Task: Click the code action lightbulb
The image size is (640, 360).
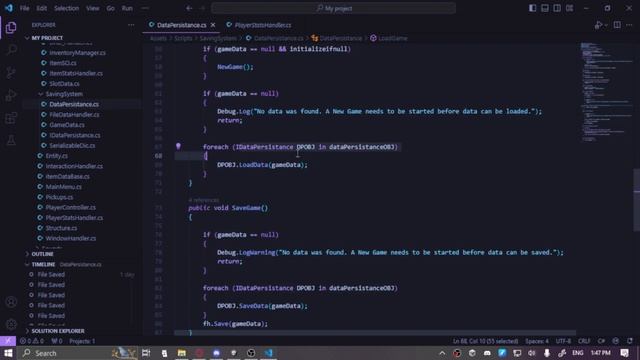Action: tap(178, 146)
